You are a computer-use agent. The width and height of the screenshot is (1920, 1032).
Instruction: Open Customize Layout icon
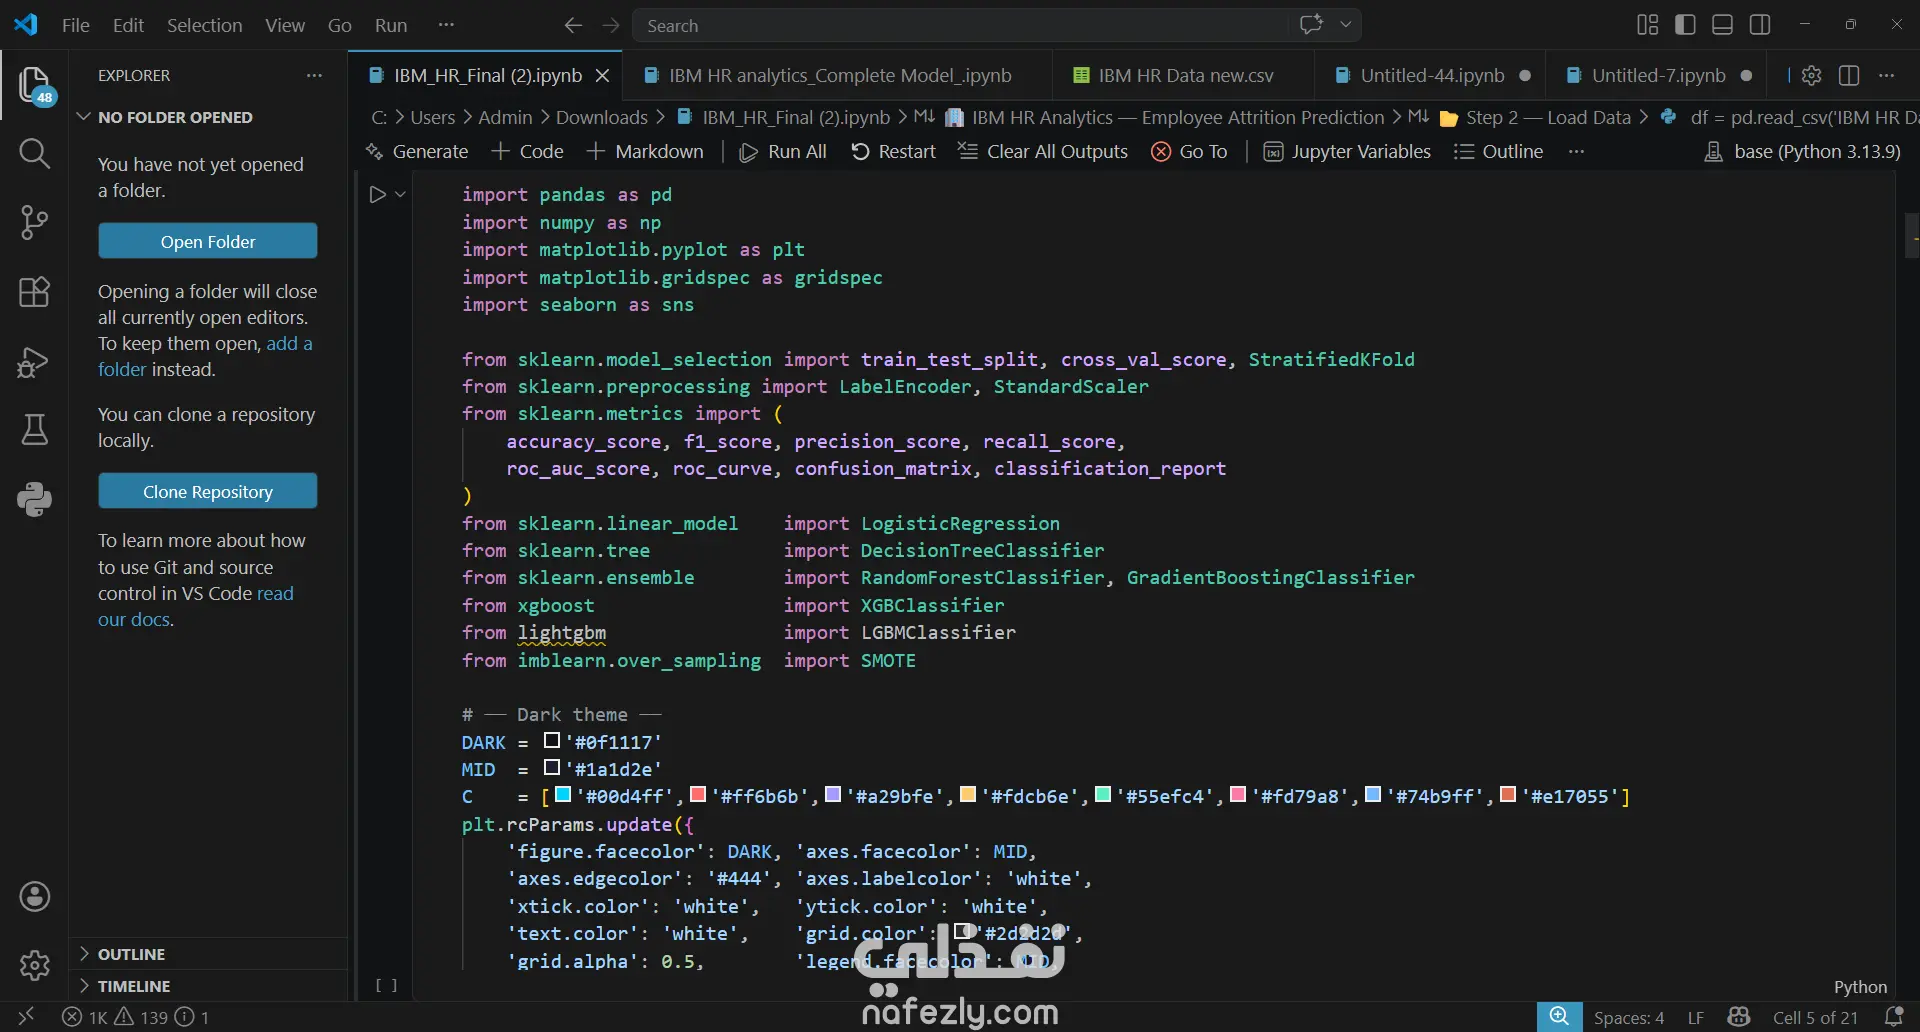(1648, 25)
